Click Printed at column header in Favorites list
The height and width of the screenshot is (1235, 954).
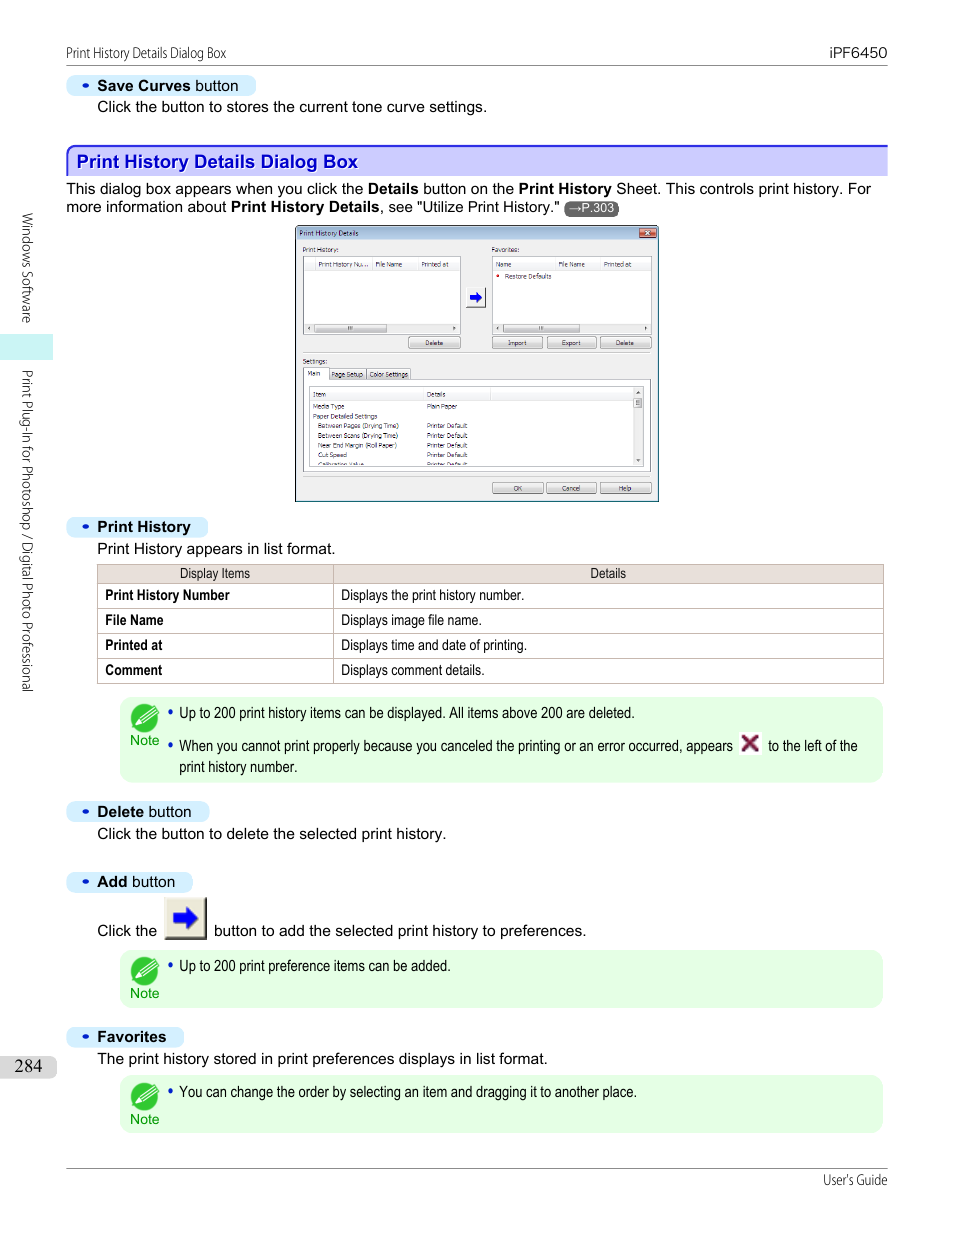coord(624,265)
